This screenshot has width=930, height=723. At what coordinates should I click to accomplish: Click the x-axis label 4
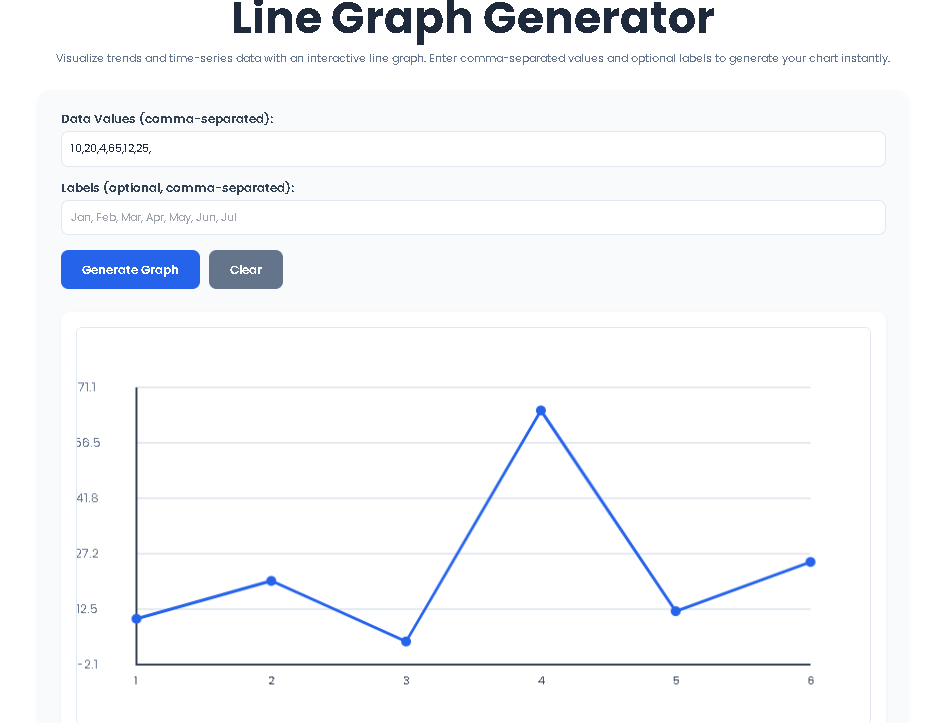[x=541, y=679]
